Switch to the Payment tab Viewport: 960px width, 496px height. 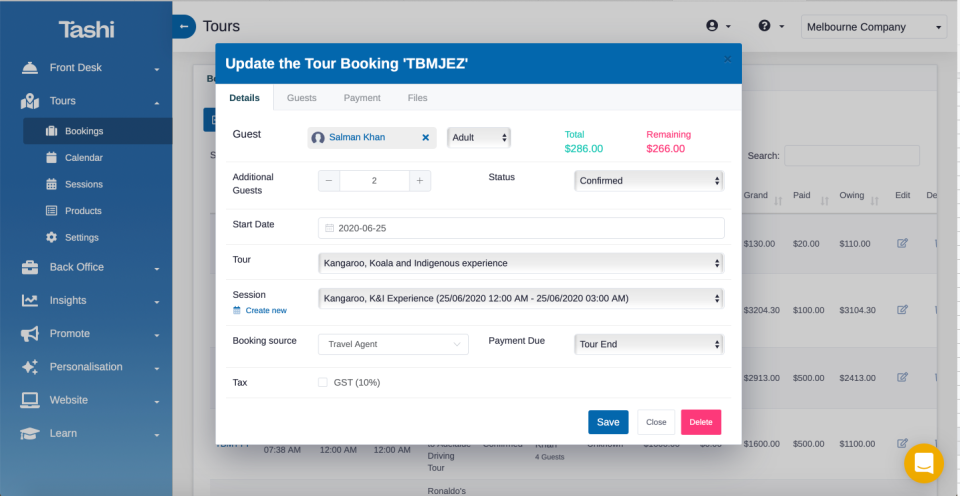pyautogui.click(x=362, y=98)
